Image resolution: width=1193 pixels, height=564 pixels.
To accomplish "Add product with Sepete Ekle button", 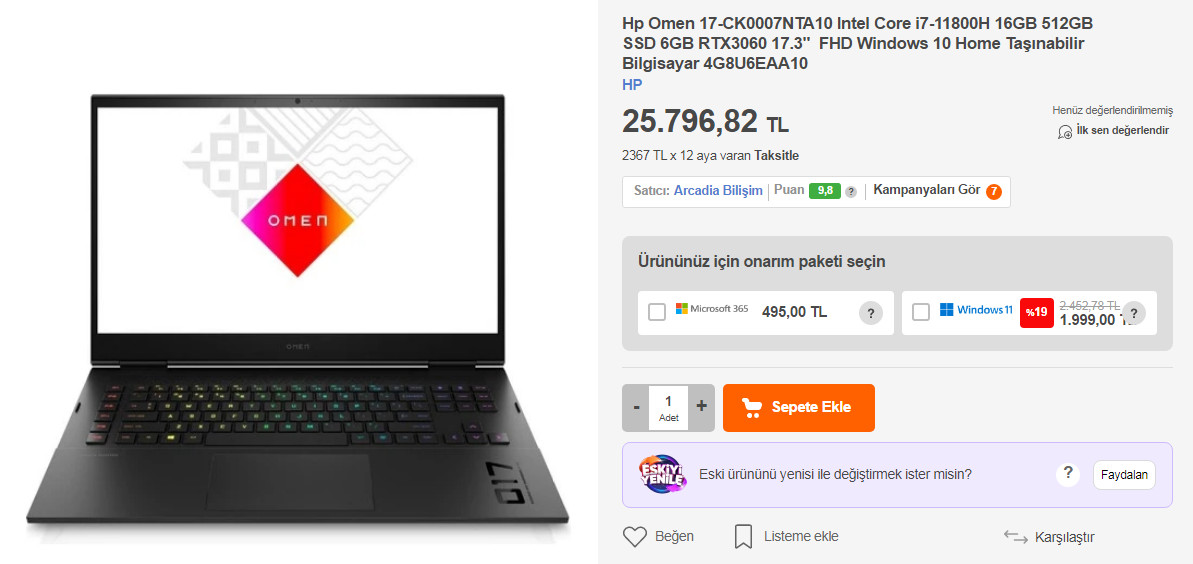I will coord(799,407).
